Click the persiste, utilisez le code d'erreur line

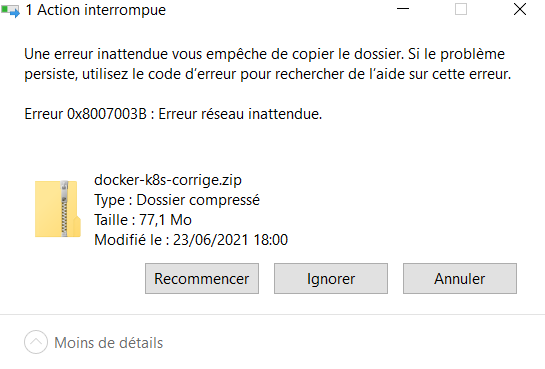(268, 74)
